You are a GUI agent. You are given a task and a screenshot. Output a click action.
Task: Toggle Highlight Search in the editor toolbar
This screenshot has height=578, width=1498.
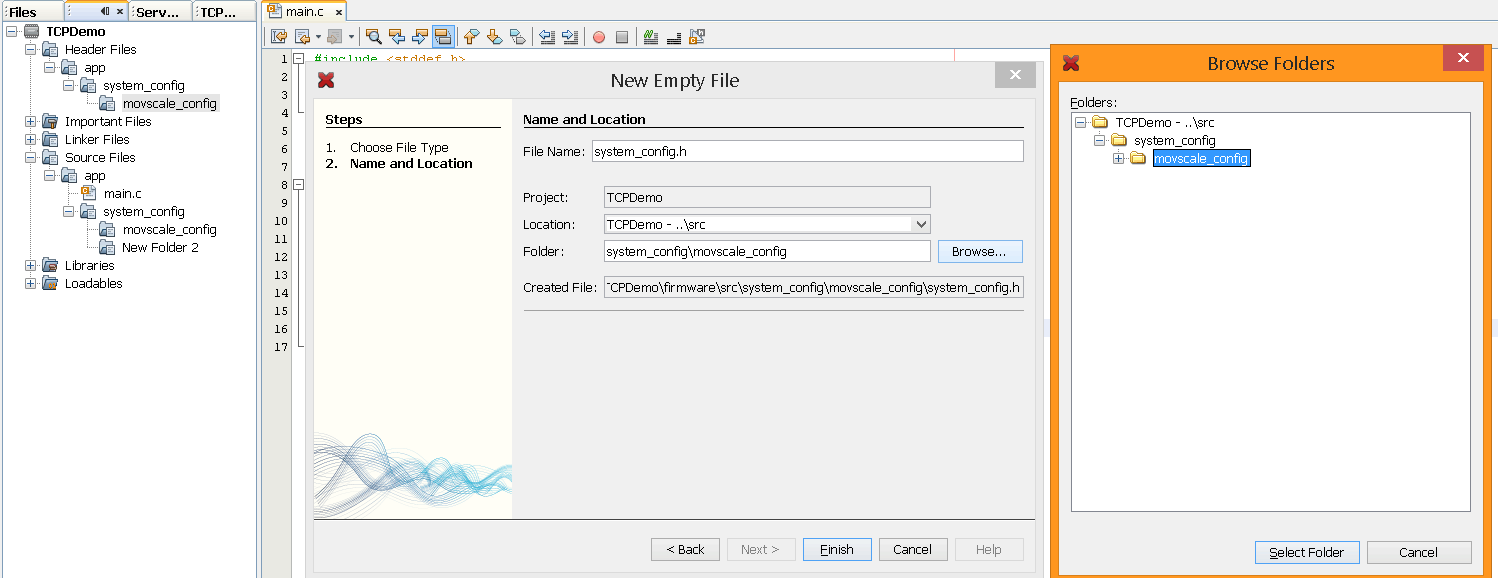coord(443,37)
